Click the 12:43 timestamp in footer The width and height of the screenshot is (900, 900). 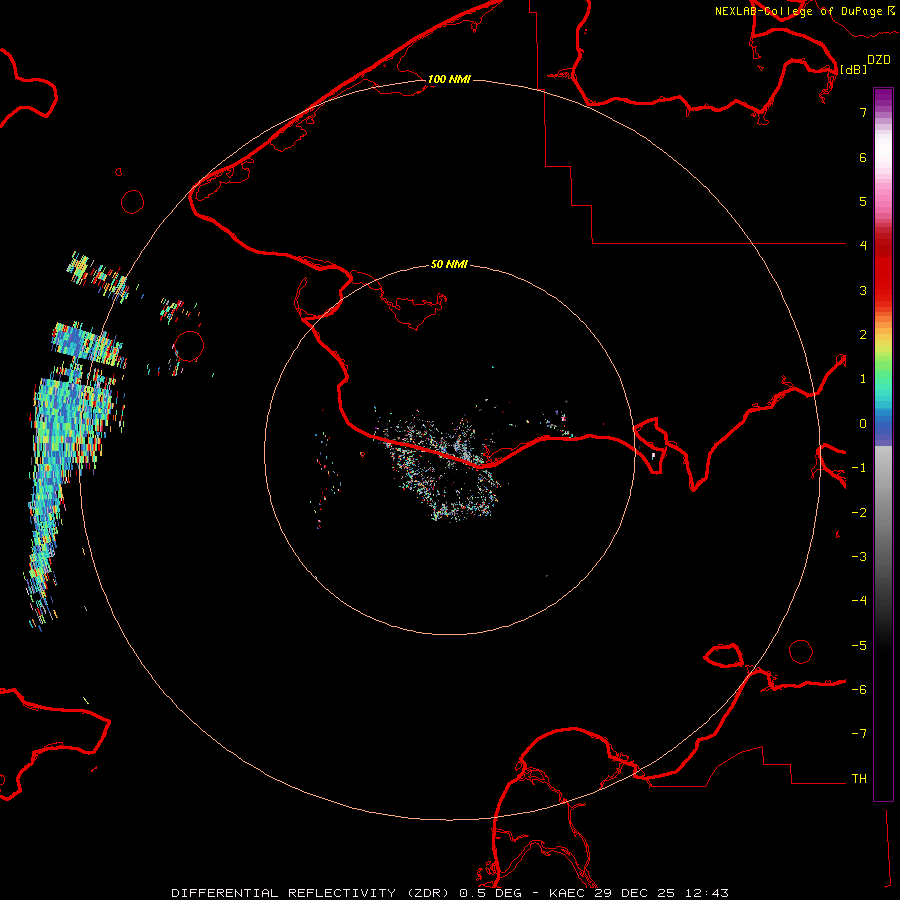[x=708, y=893]
